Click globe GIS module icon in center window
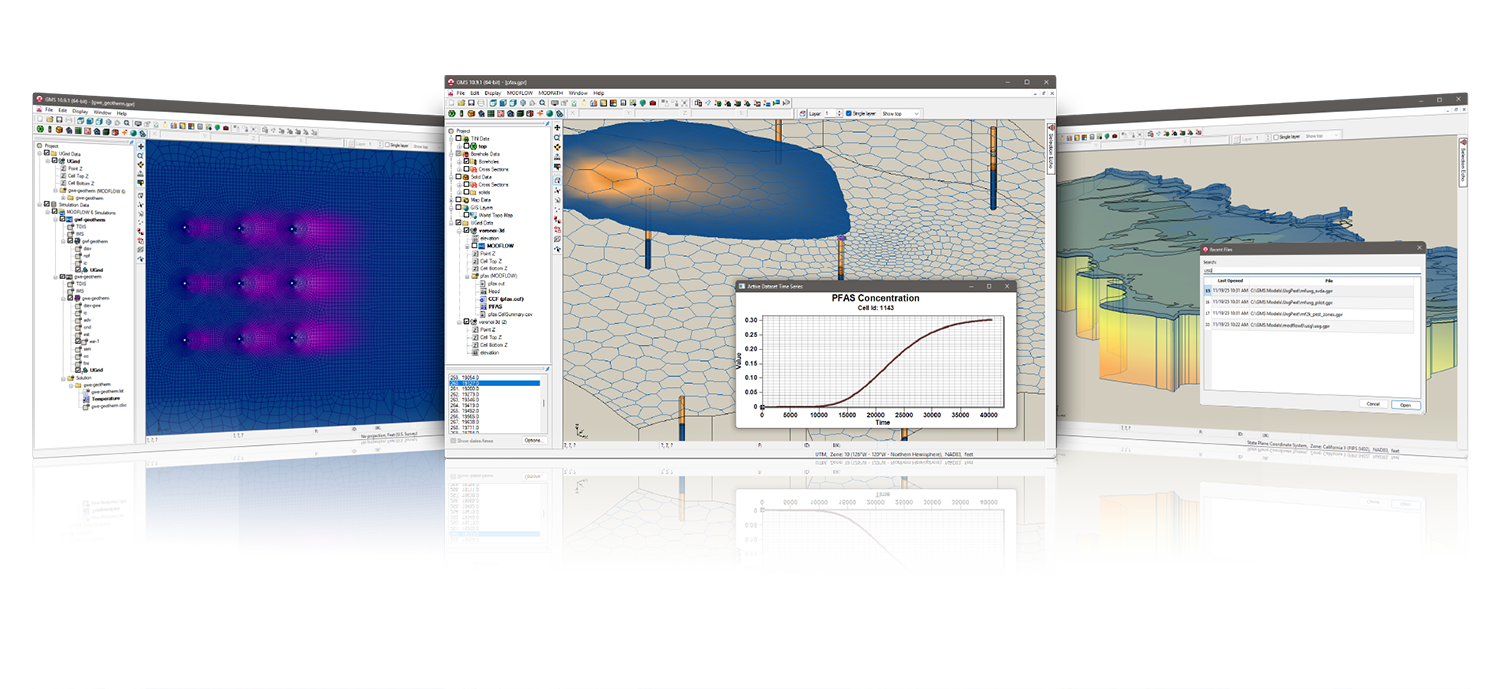Viewport: 1500px width, 689px height. click(550, 114)
